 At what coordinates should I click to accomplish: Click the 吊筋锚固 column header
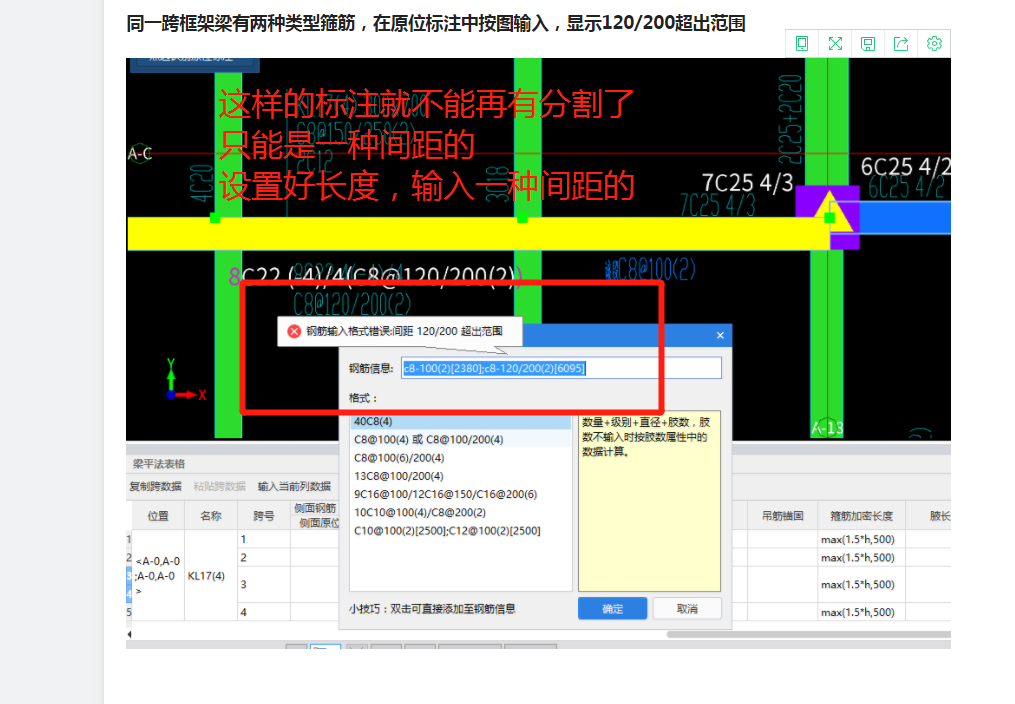(783, 516)
